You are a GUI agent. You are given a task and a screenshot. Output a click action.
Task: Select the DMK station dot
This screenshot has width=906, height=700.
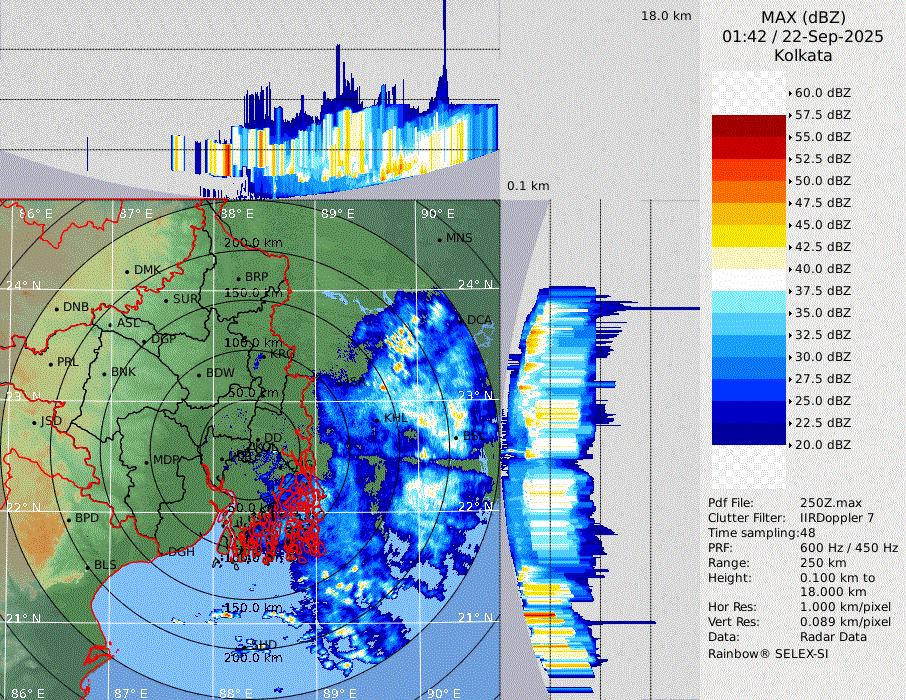pyautogui.click(x=128, y=271)
